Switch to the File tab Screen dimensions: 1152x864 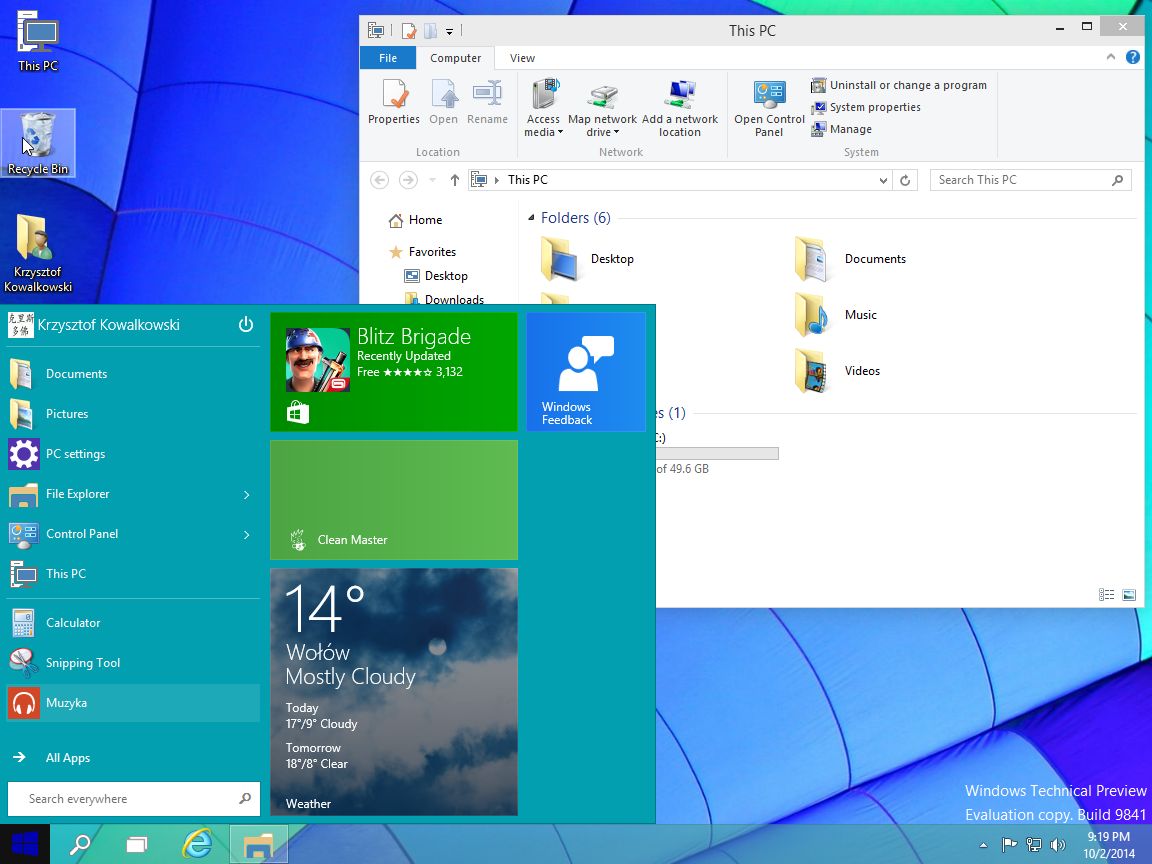(388, 58)
